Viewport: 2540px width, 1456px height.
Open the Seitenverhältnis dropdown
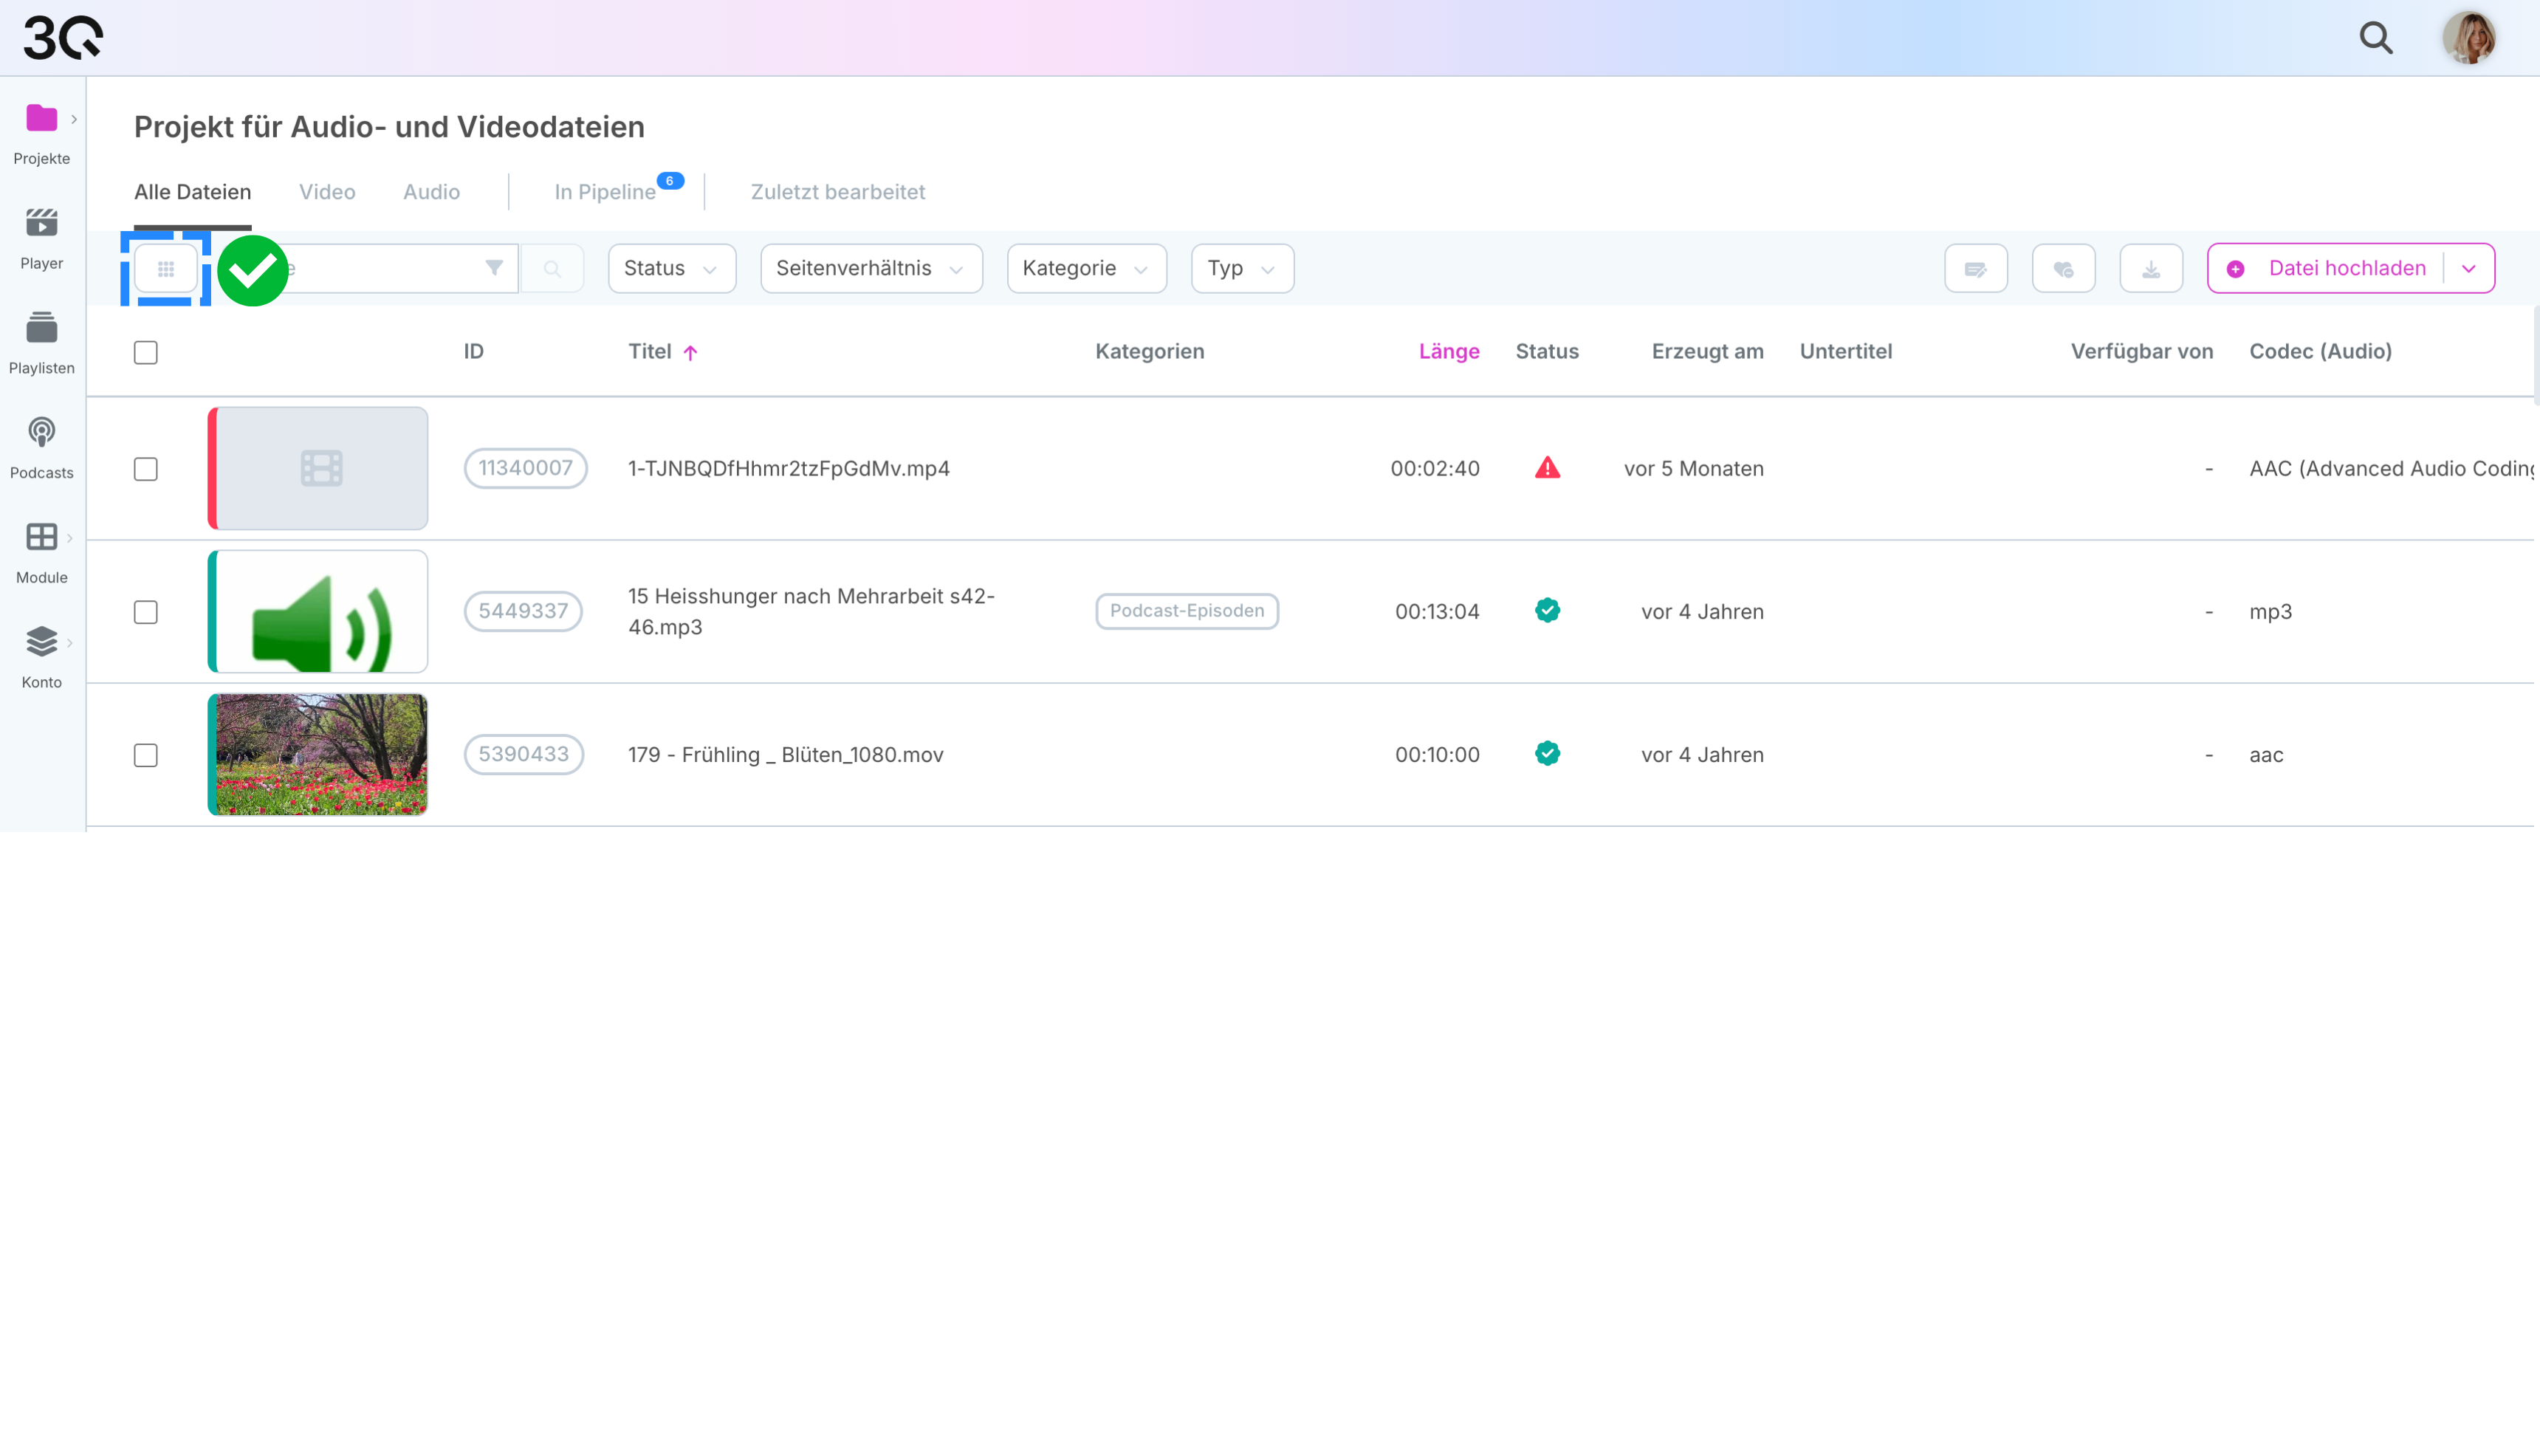tap(870, 269)
